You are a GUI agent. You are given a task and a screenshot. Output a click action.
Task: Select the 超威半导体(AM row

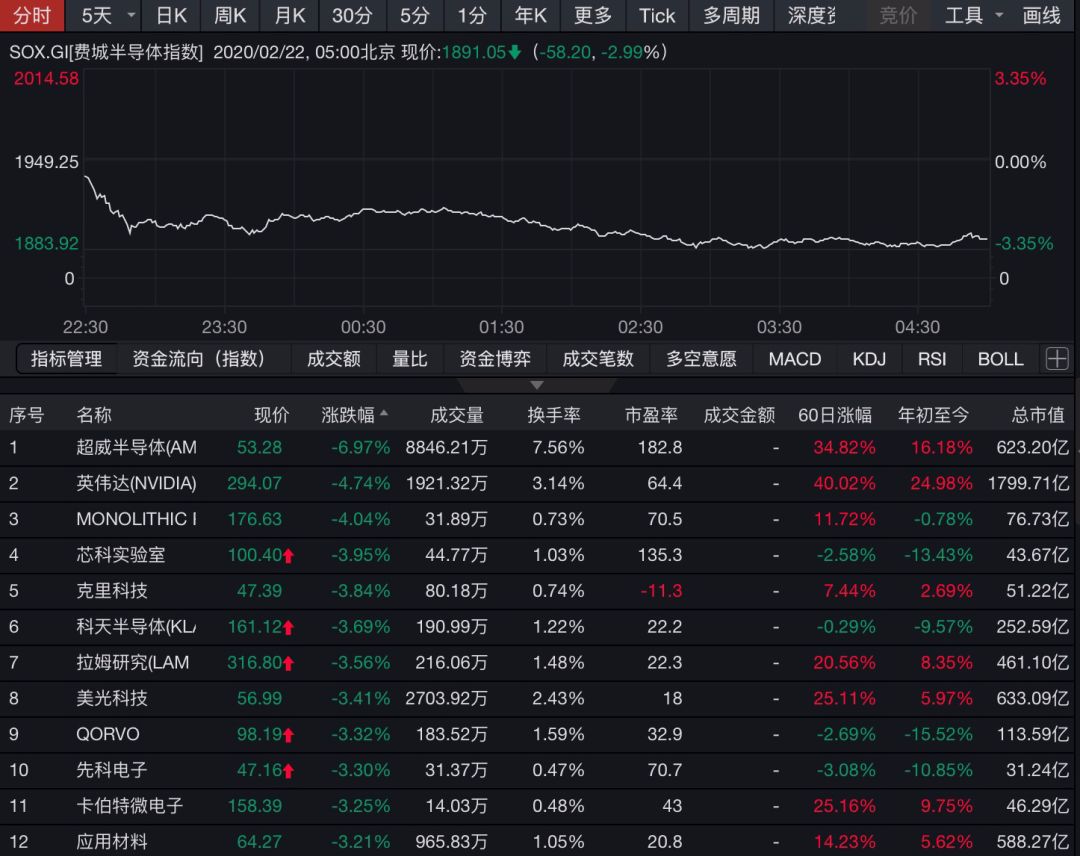[x=537, y=448]
